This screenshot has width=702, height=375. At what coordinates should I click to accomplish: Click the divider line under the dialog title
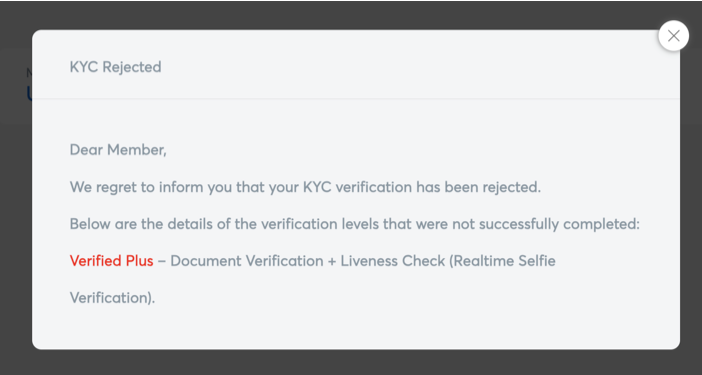[x=356, y=98]
